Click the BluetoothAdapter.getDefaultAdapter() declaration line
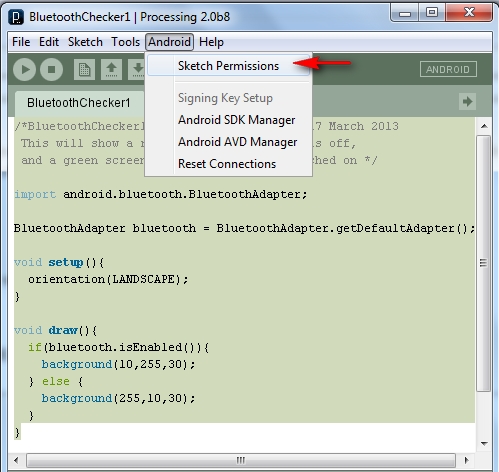499x472 pixels. point(244,228)
